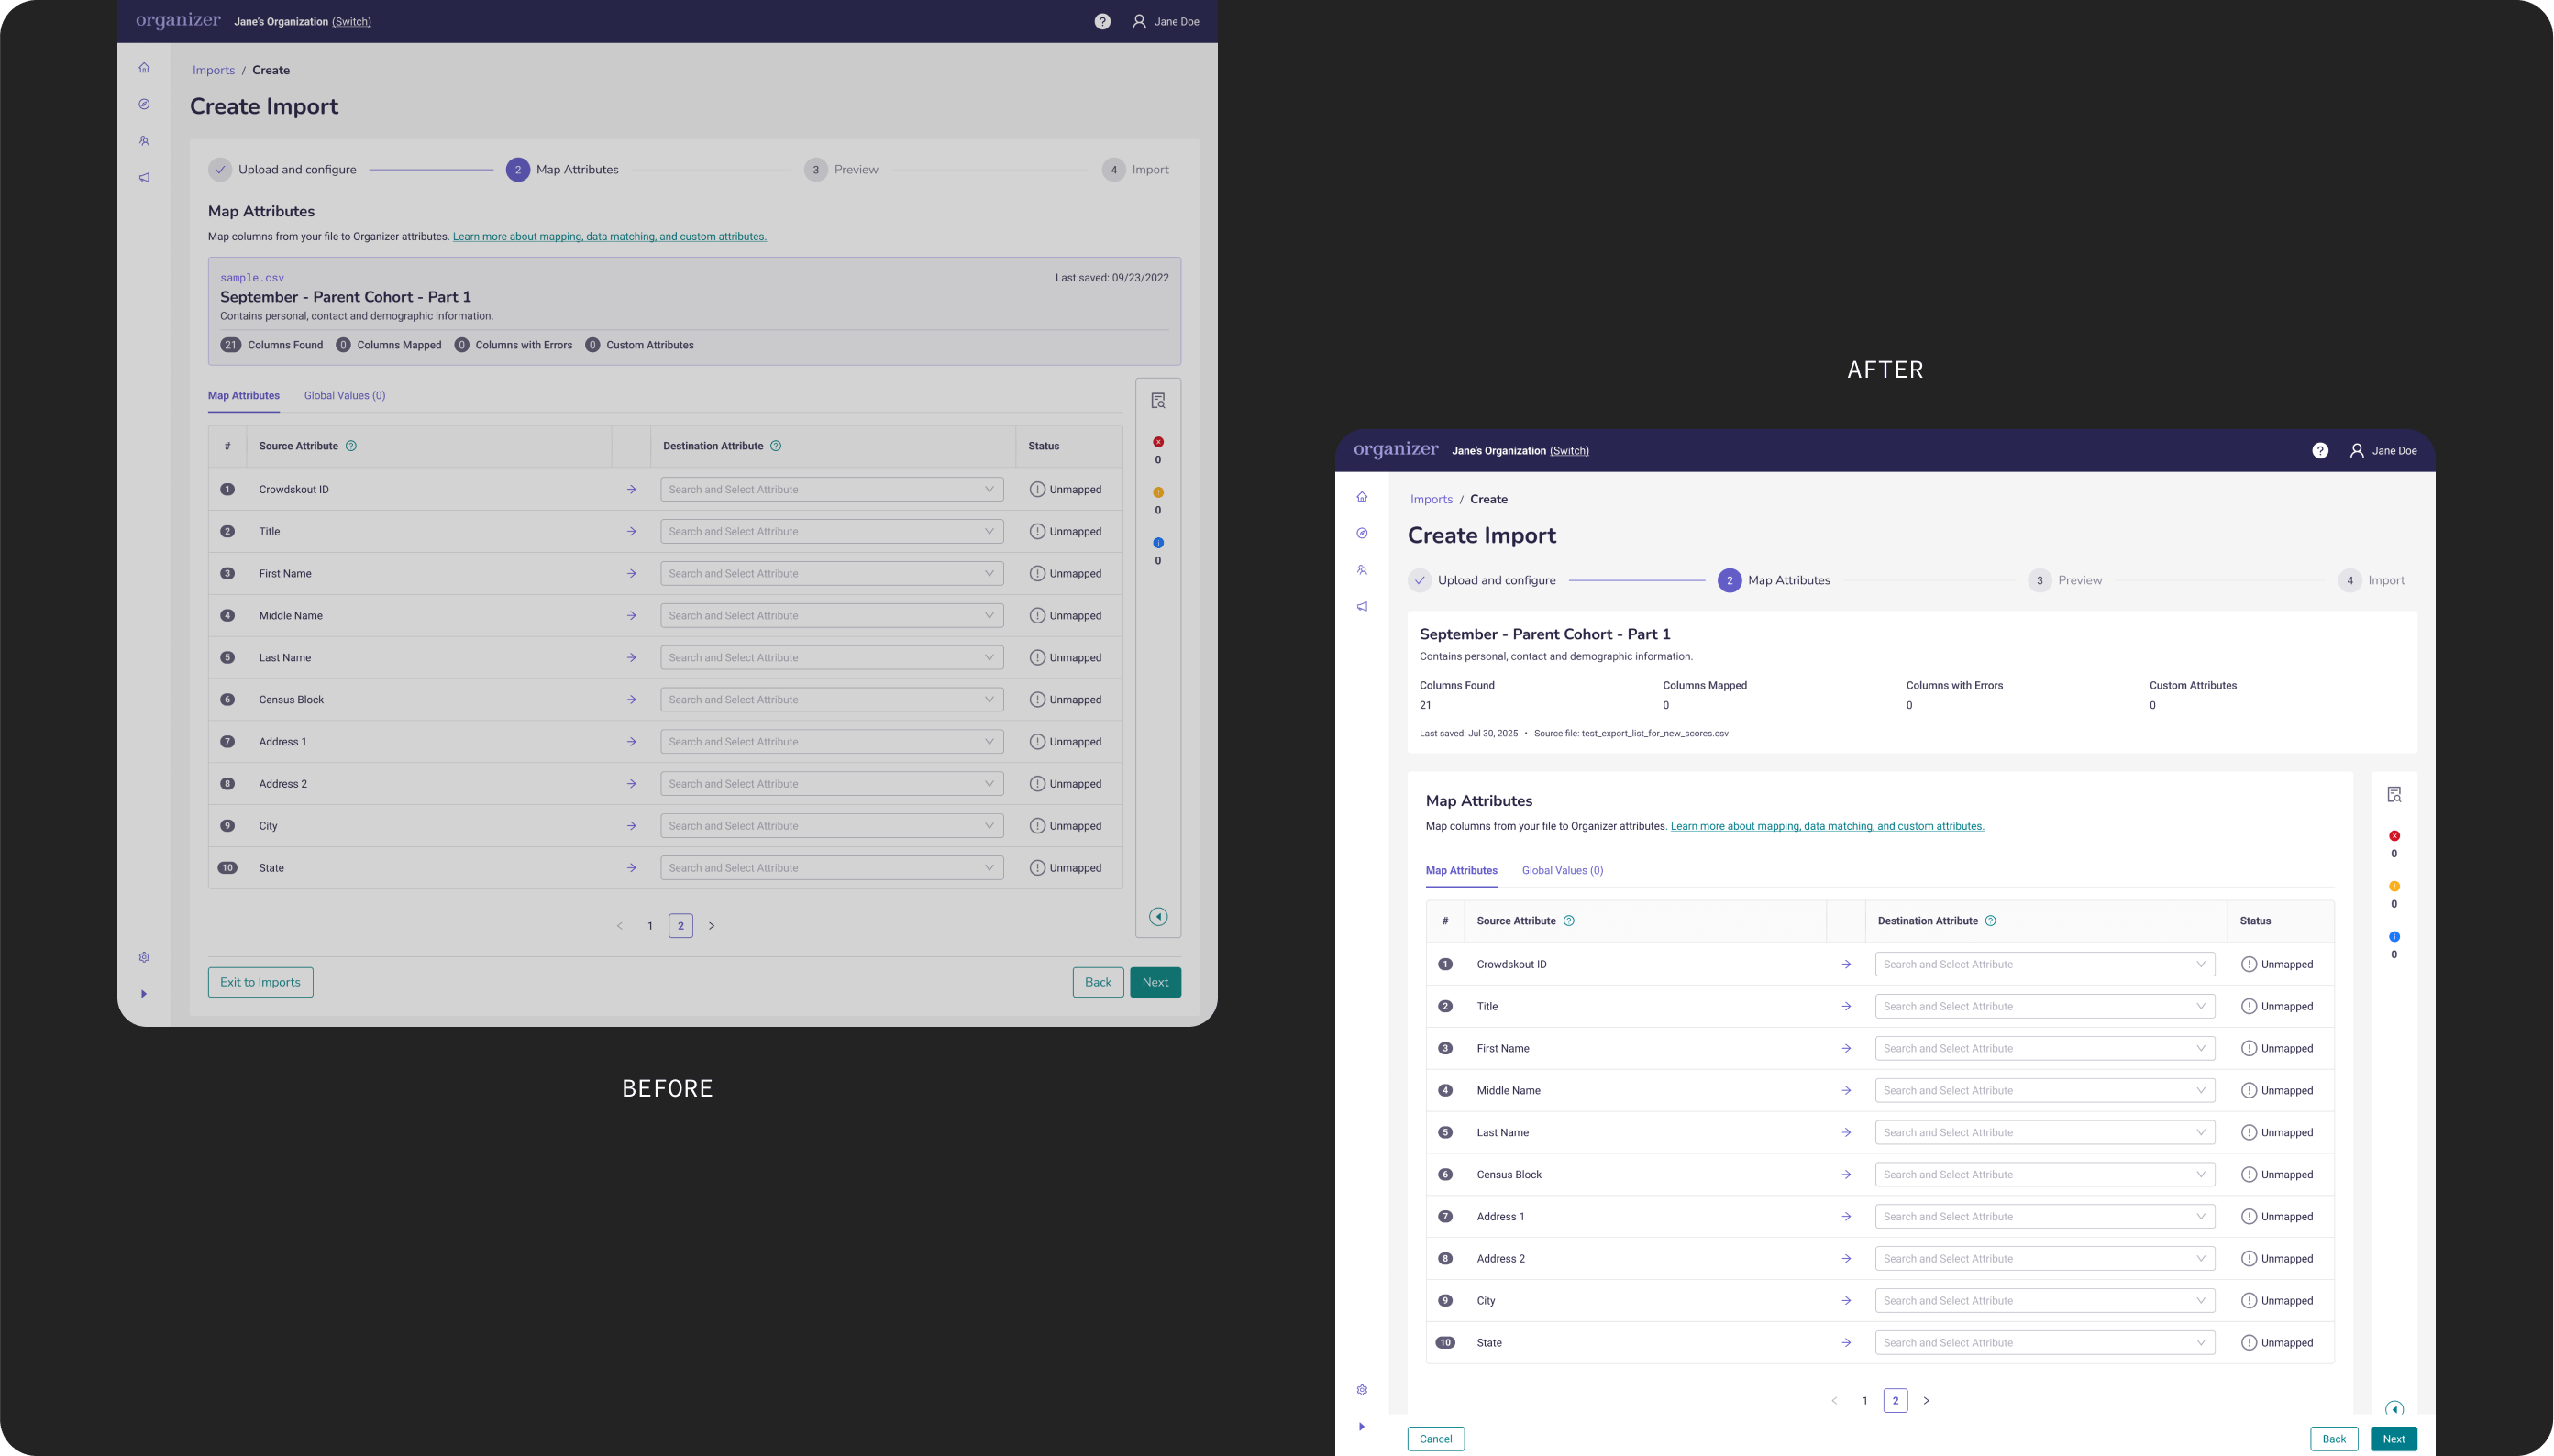This screenshot has height=1456, width=2554.
Task: Expand sidebar arrow in AFTER mockup bottom-left
Action: [1362, 1426]
